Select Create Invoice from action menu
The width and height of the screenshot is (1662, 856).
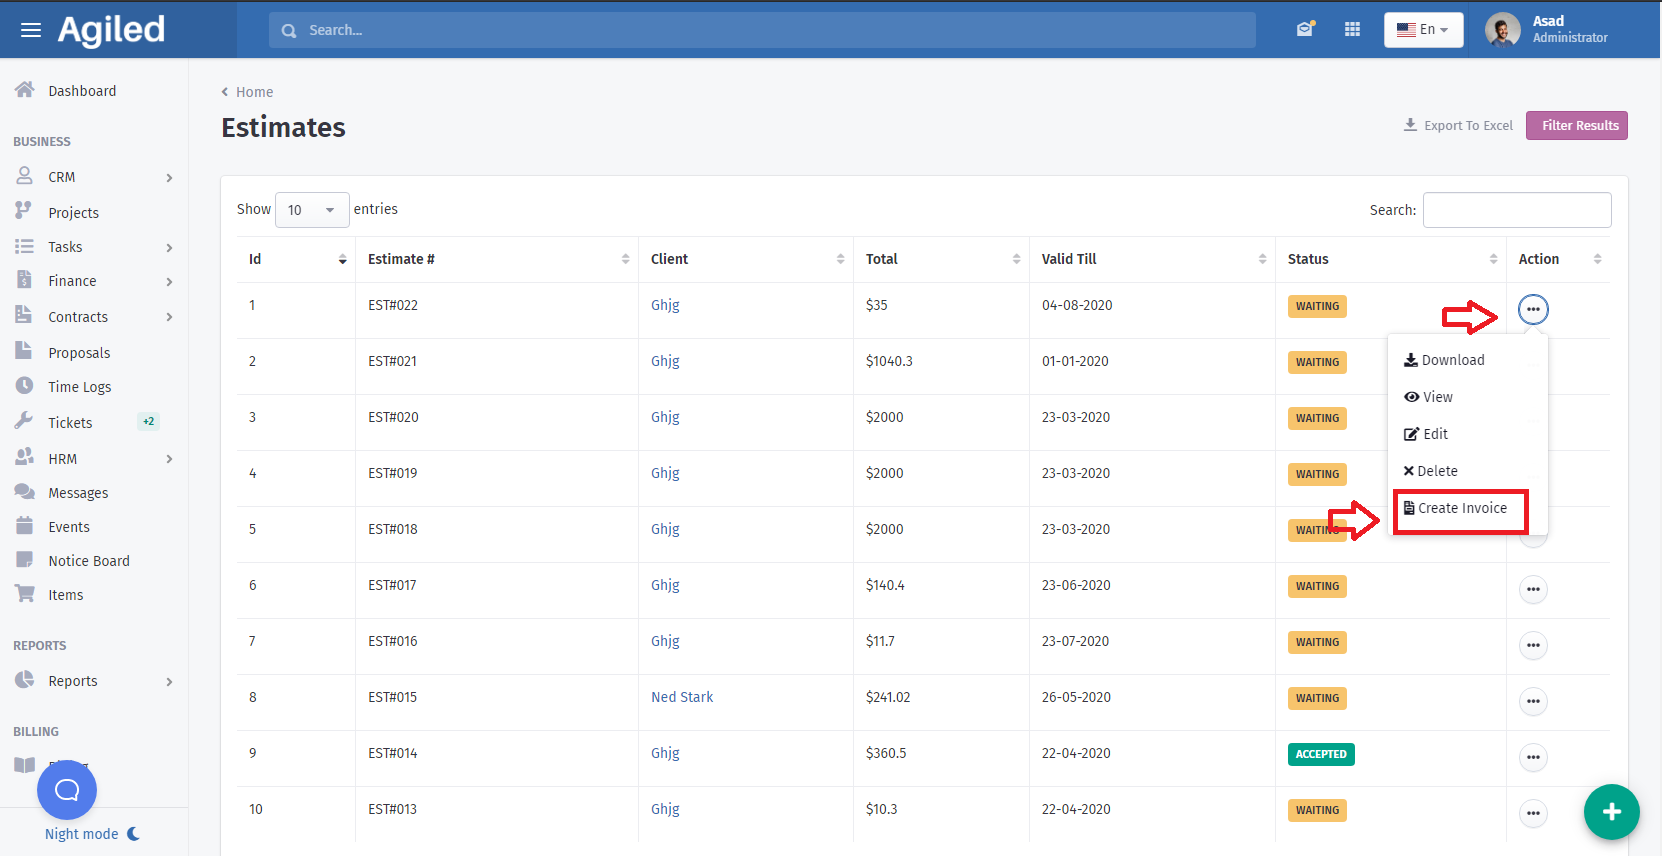[1461, 508]
